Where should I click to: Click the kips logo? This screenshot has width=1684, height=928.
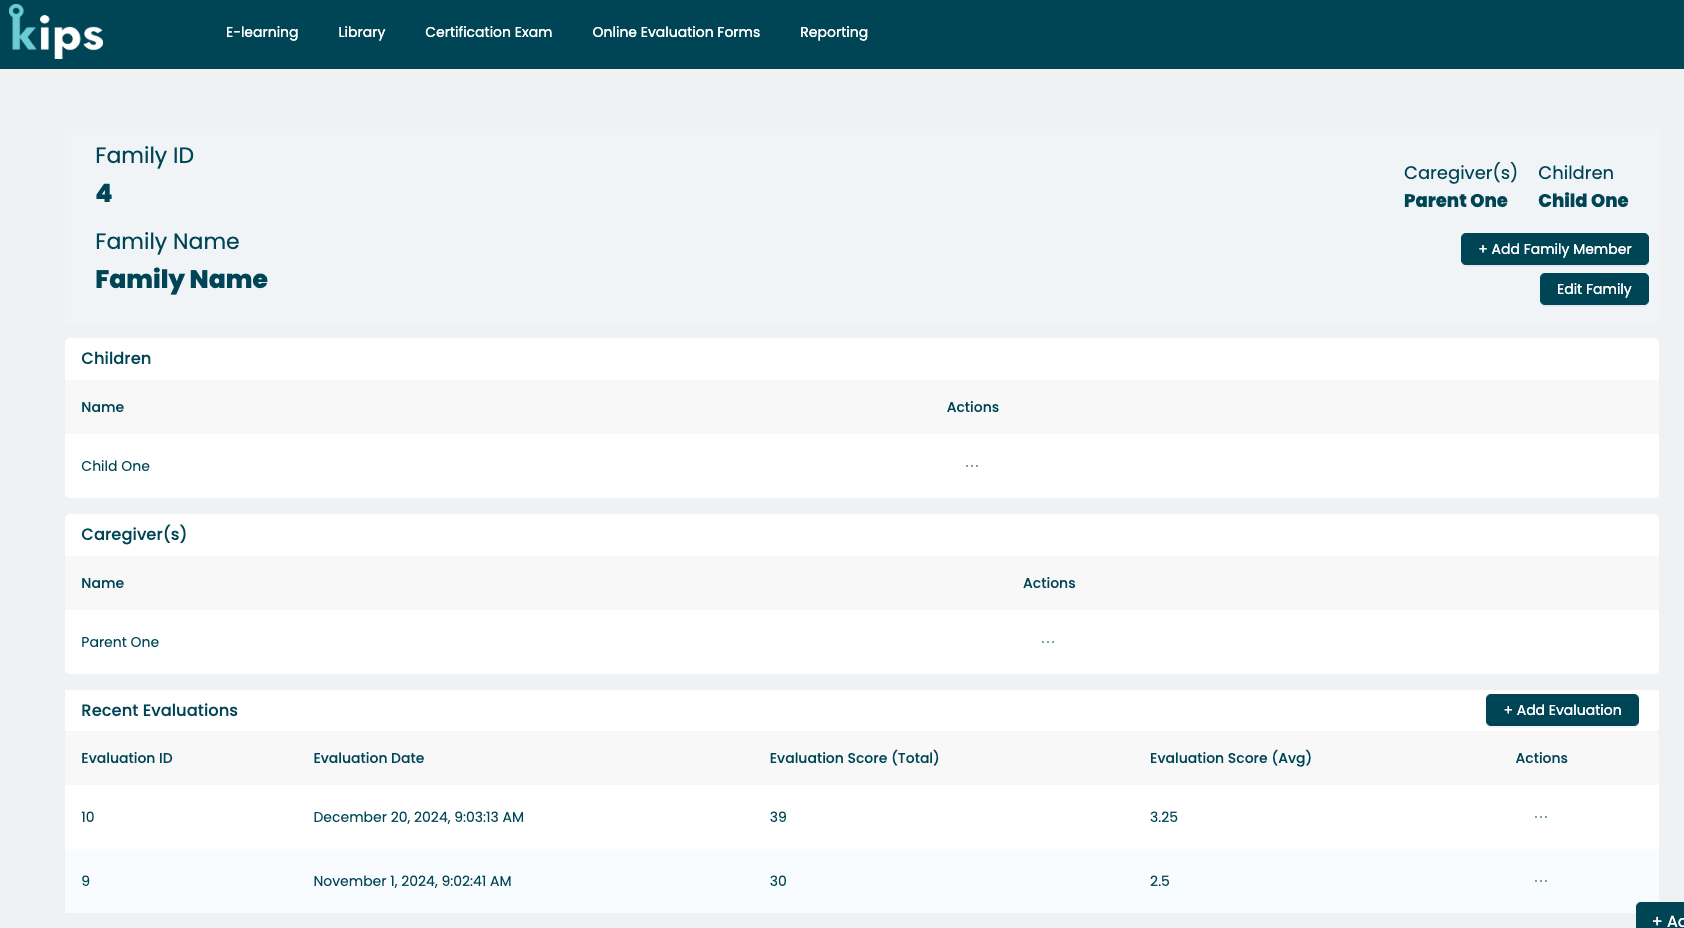coord(56,32)
